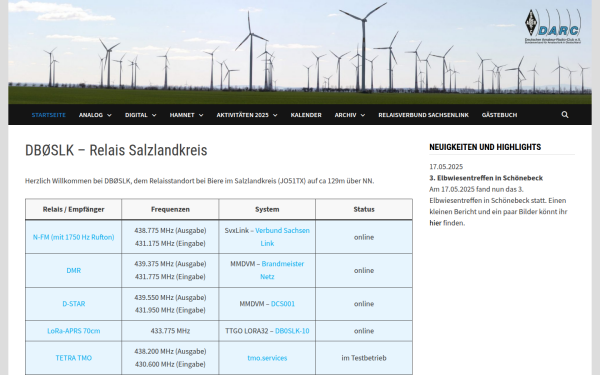
Task: Open Aktivitäten 2025 menu item
Action: pyautogui.click(x=243, y=115)
